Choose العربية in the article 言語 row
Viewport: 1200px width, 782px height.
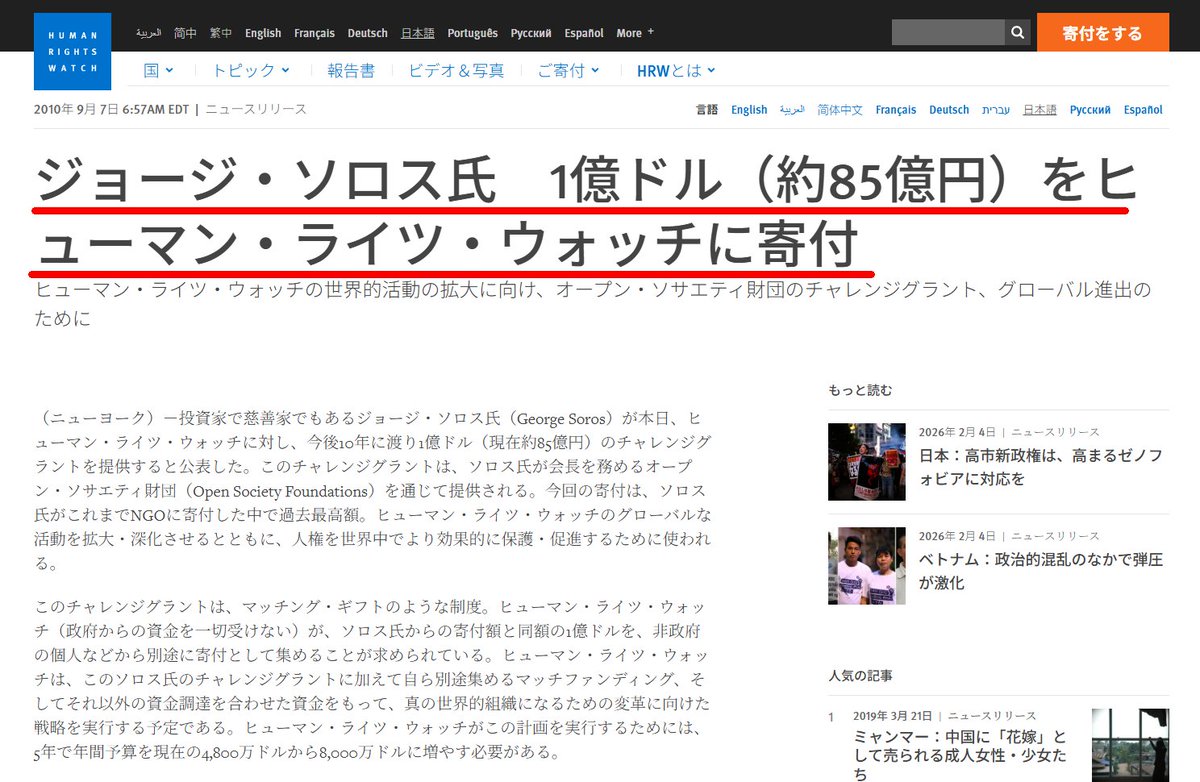792,110
